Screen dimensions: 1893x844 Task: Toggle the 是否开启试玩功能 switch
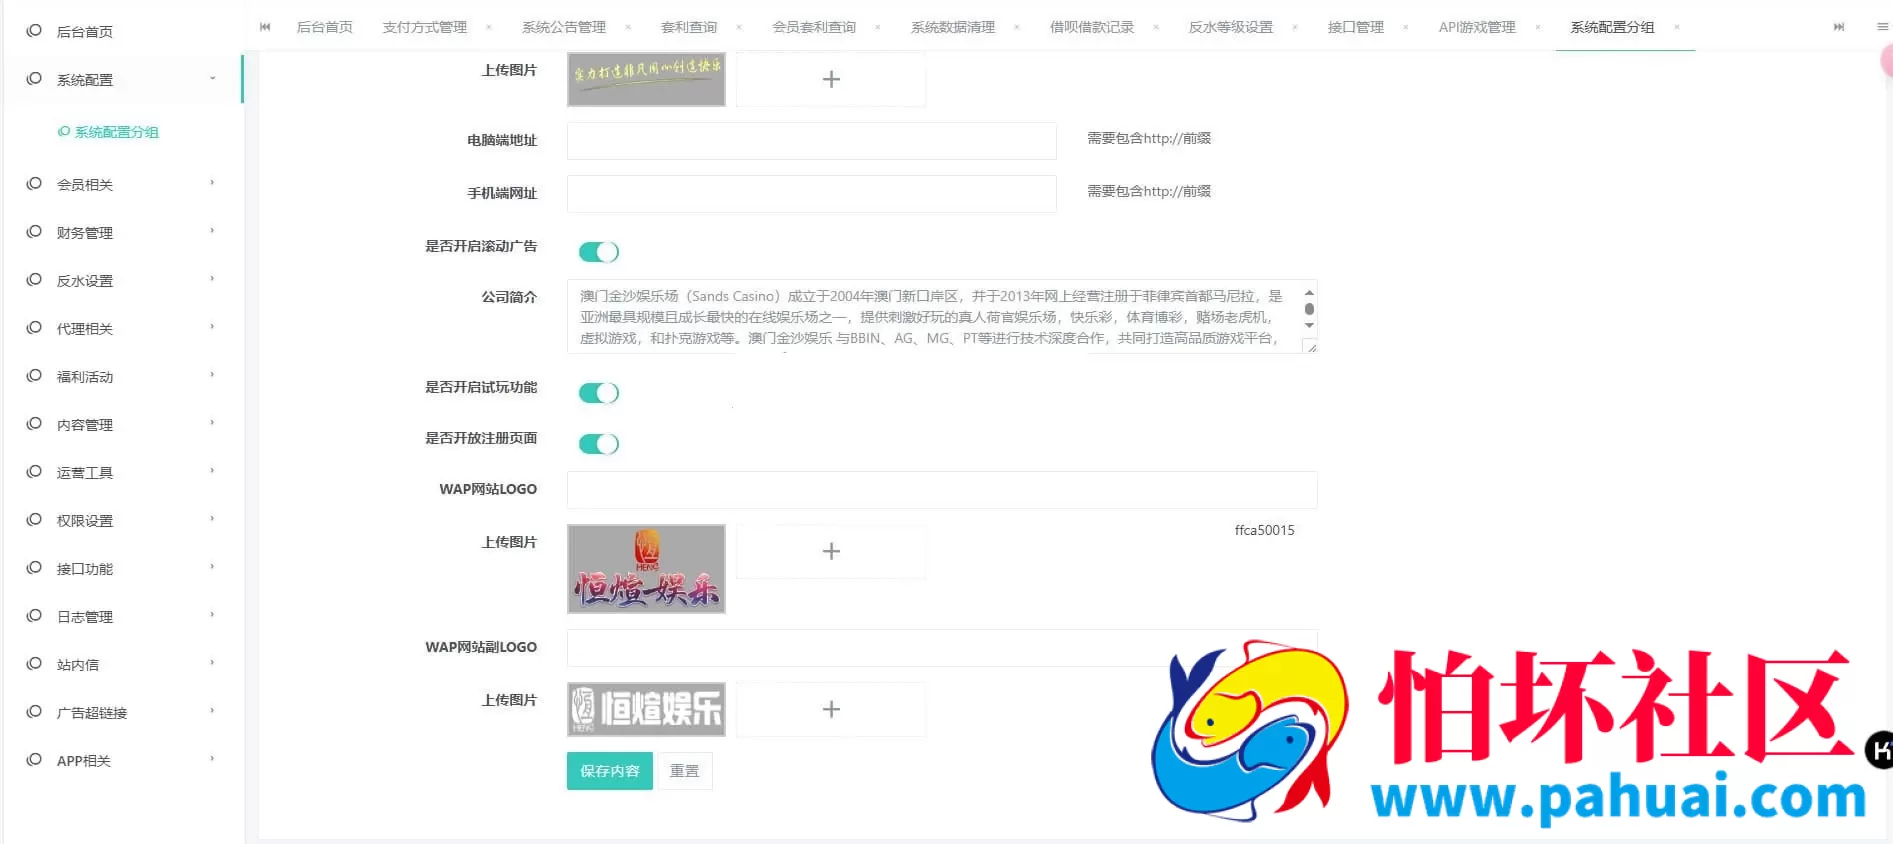point(599,393)
